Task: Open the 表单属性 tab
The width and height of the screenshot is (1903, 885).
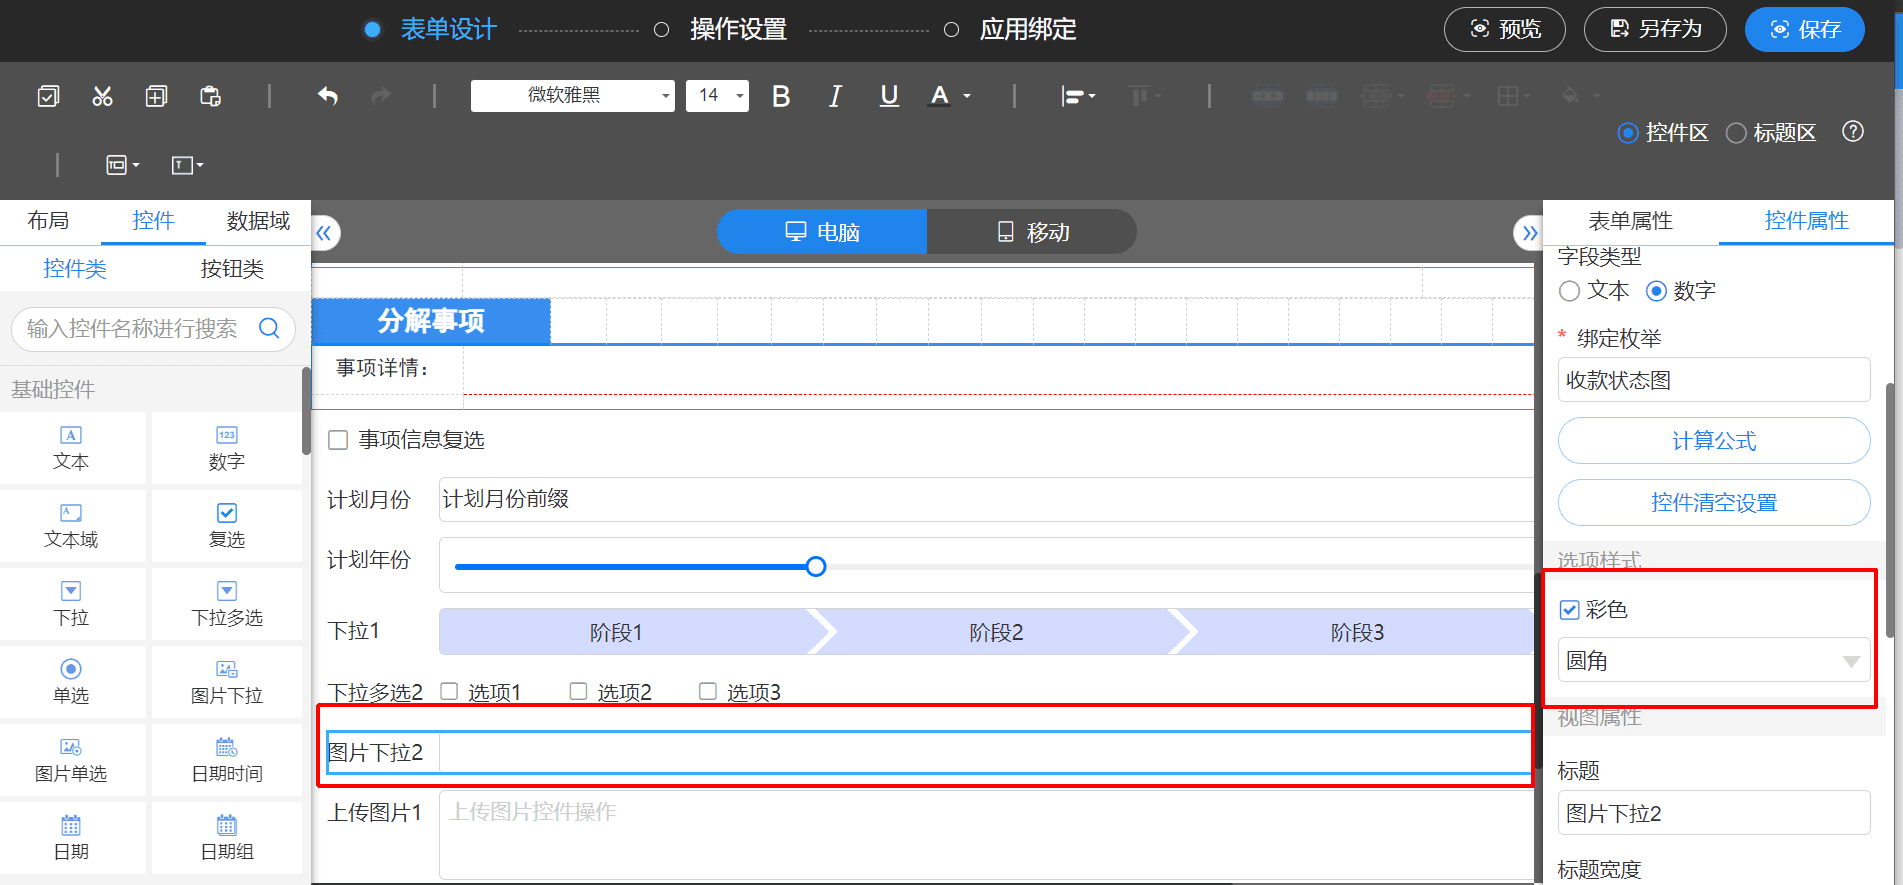Action: (x=1630, y=221)
